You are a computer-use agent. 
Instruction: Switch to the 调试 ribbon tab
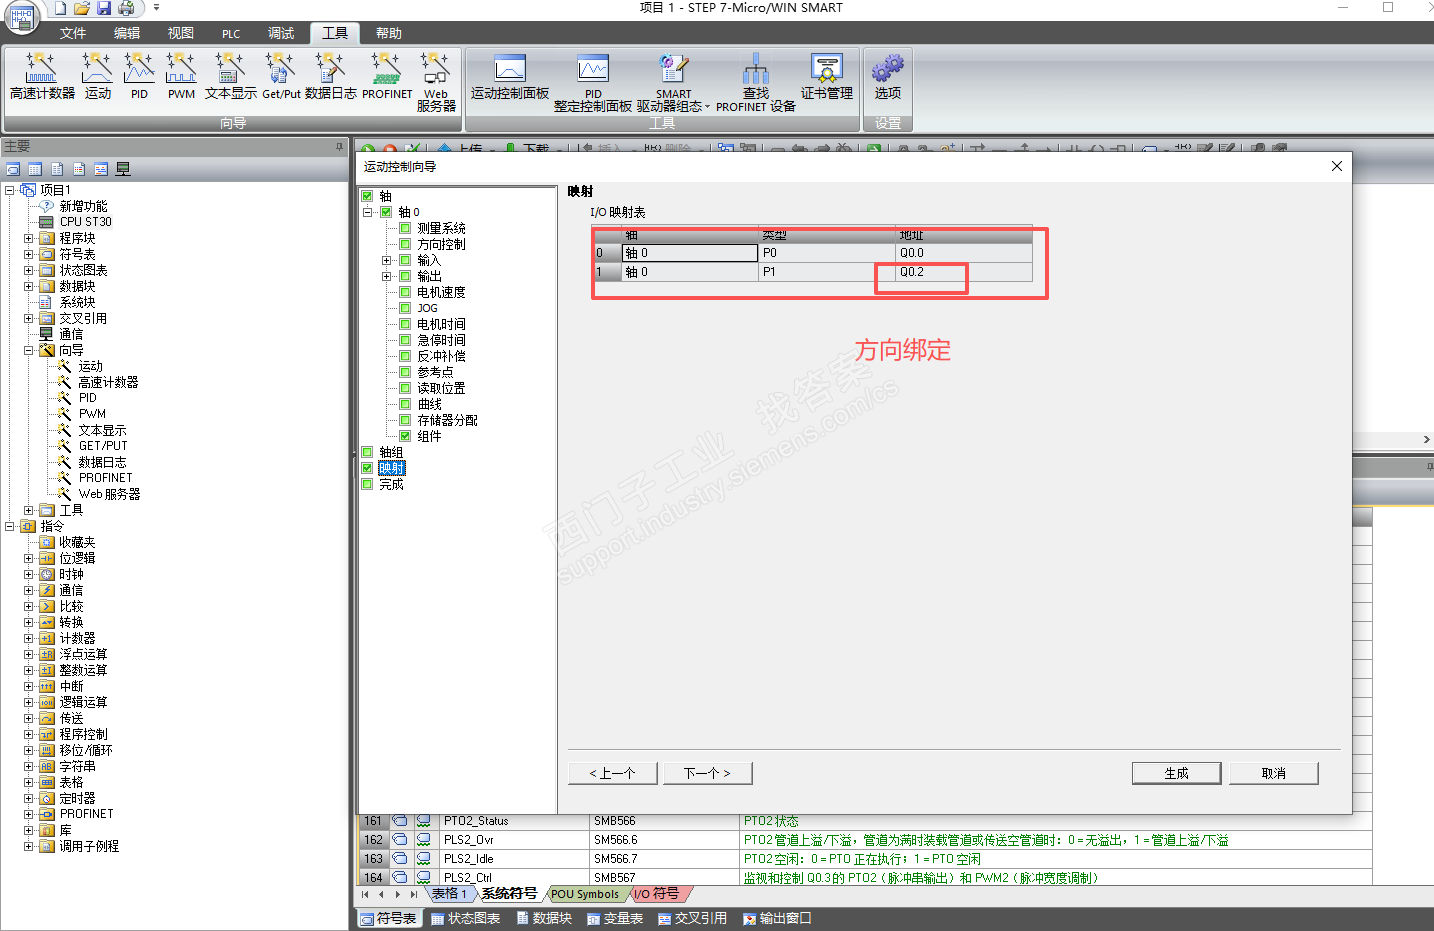click(x=281, y=33)
